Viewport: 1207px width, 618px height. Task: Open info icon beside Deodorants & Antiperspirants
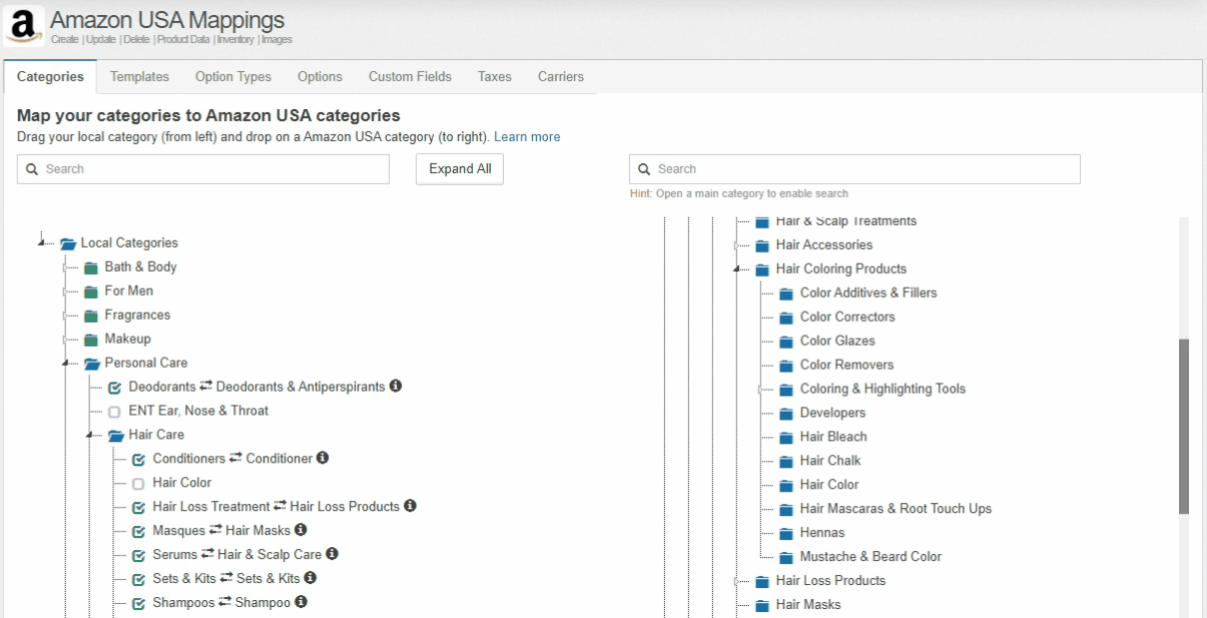click(395, 386)
